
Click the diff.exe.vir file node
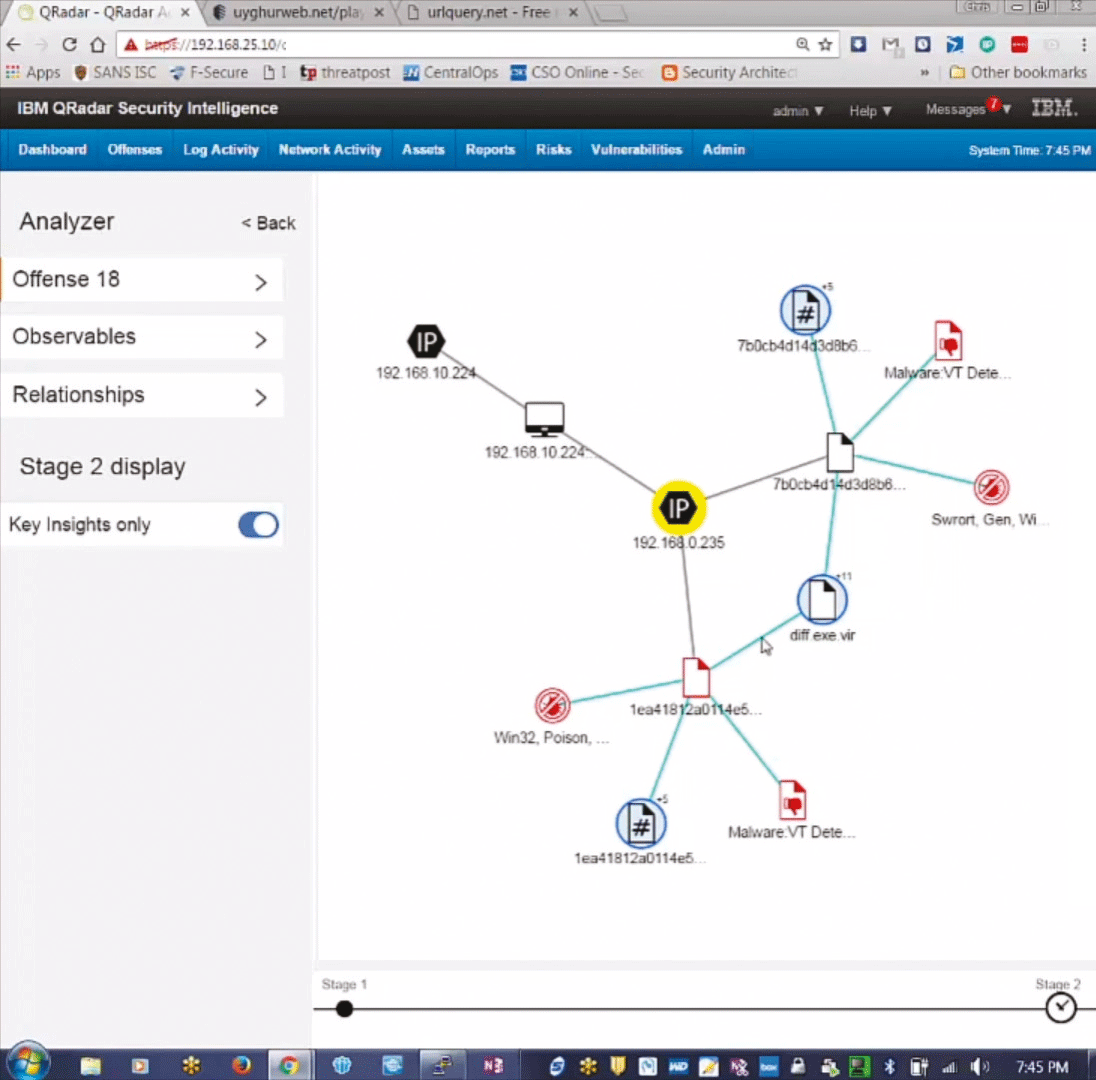click(822, 600)
